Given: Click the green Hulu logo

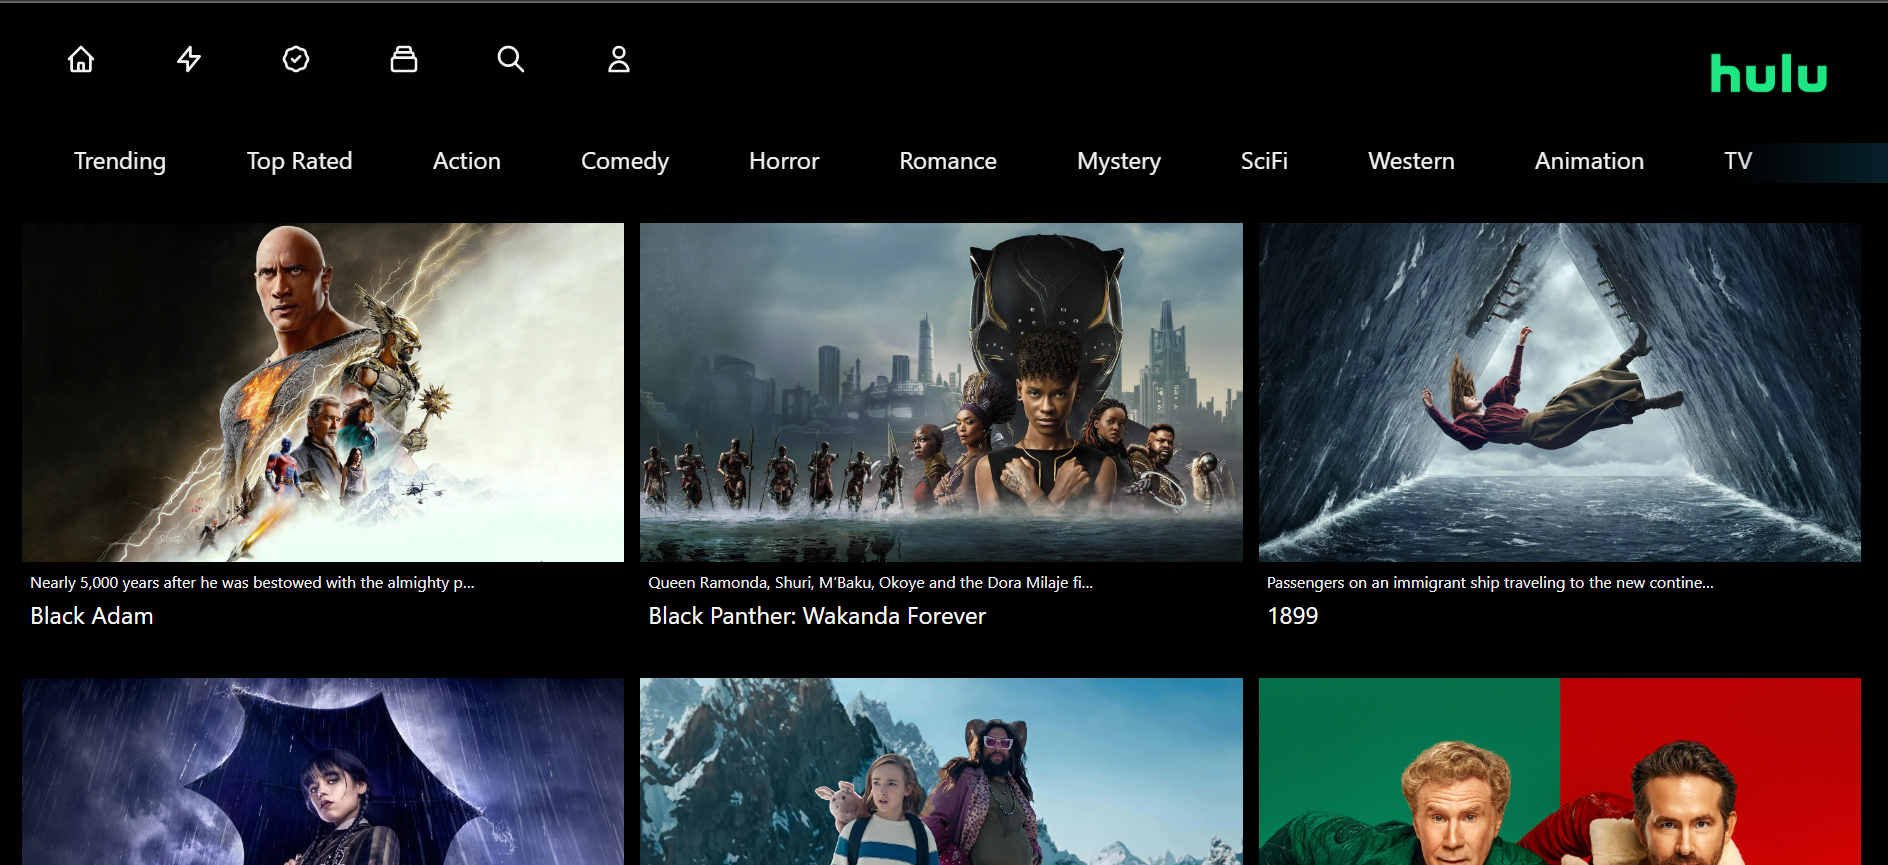Looking at the screenshot, I should [1768, 74].
